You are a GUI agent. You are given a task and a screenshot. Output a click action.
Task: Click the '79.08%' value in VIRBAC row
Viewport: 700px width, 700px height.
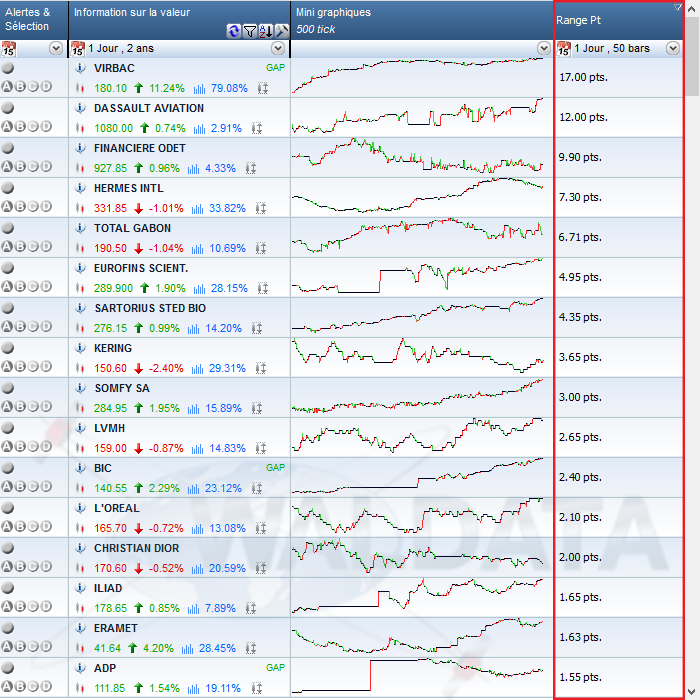(229, 88)
